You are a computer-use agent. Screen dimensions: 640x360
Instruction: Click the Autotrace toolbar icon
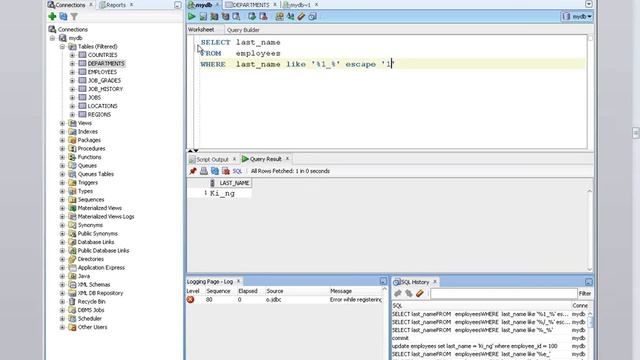(x=225, y=16)
